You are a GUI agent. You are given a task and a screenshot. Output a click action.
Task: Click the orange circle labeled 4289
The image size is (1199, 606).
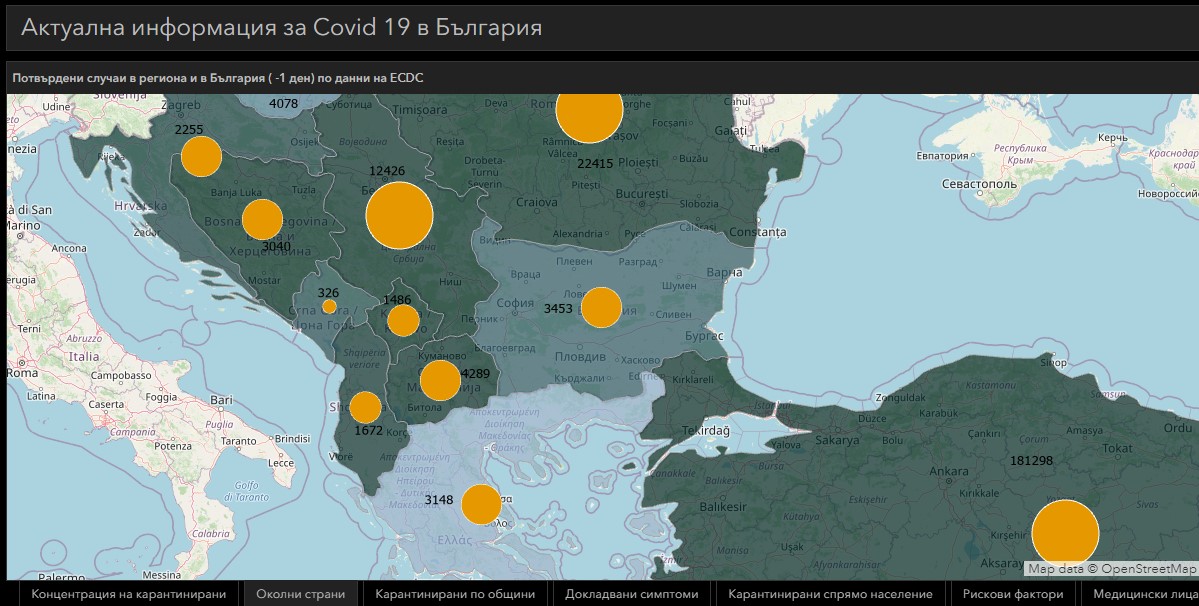(x=439, y=380)
